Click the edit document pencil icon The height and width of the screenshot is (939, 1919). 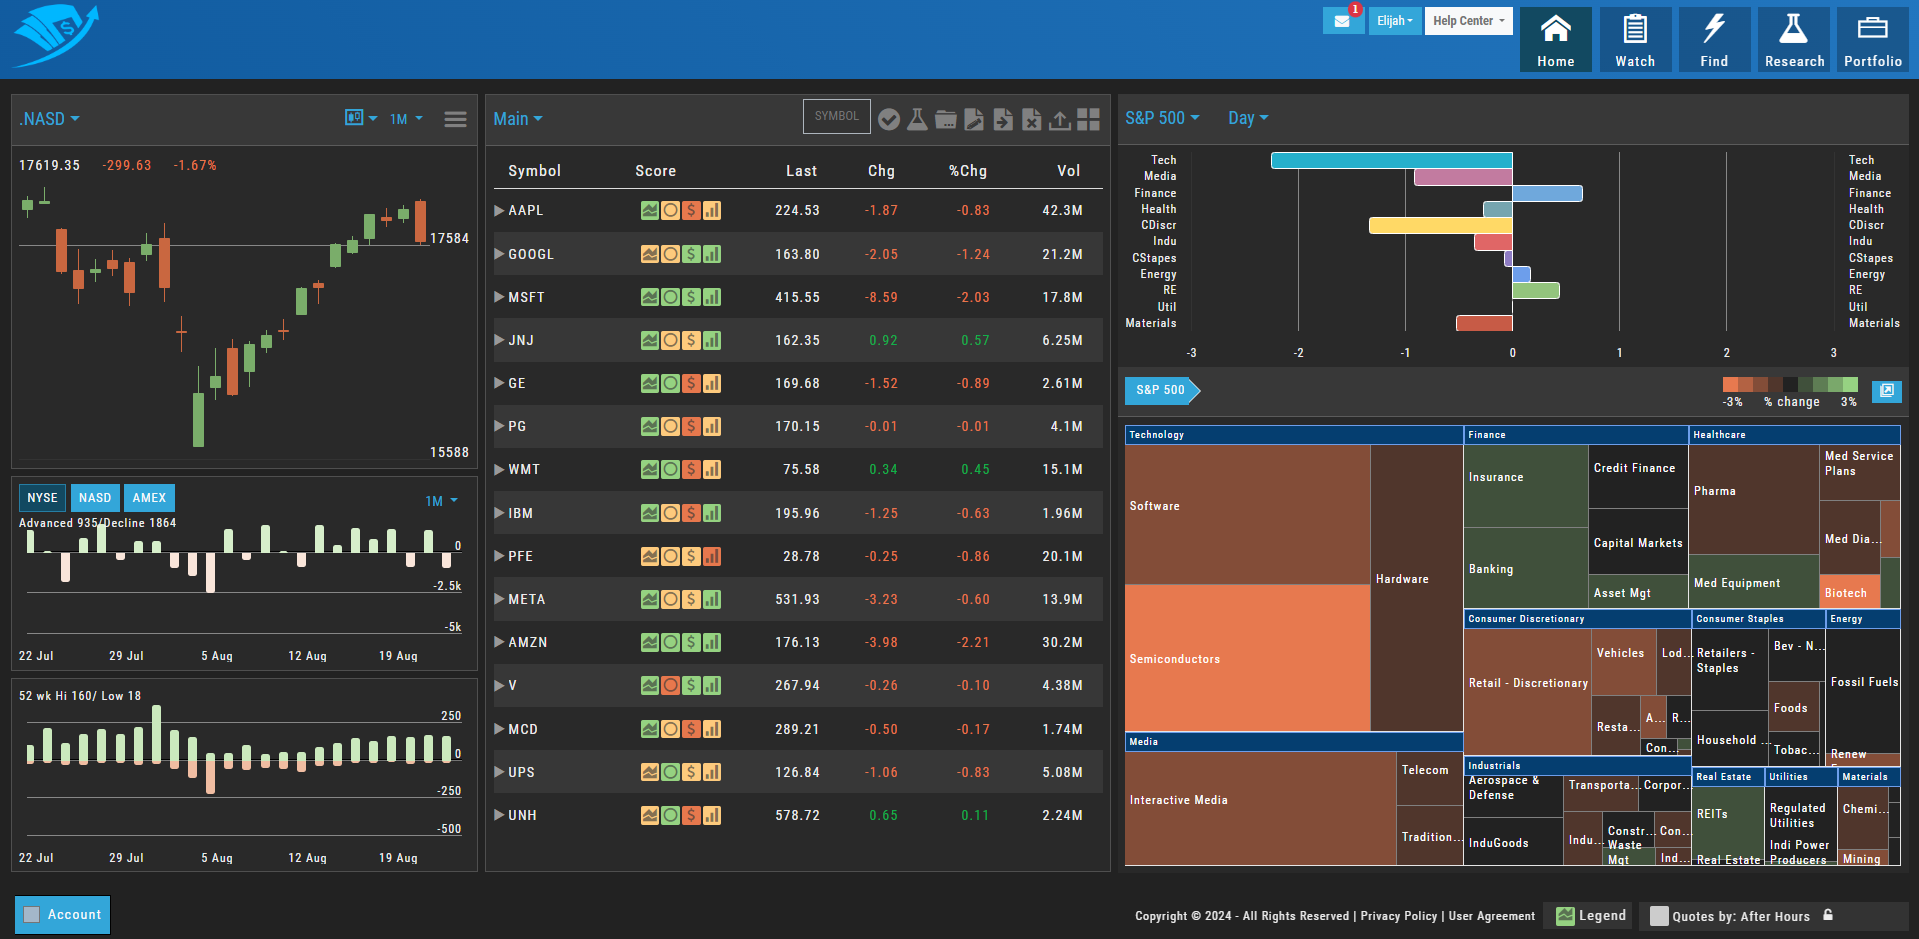click(974, 119)
